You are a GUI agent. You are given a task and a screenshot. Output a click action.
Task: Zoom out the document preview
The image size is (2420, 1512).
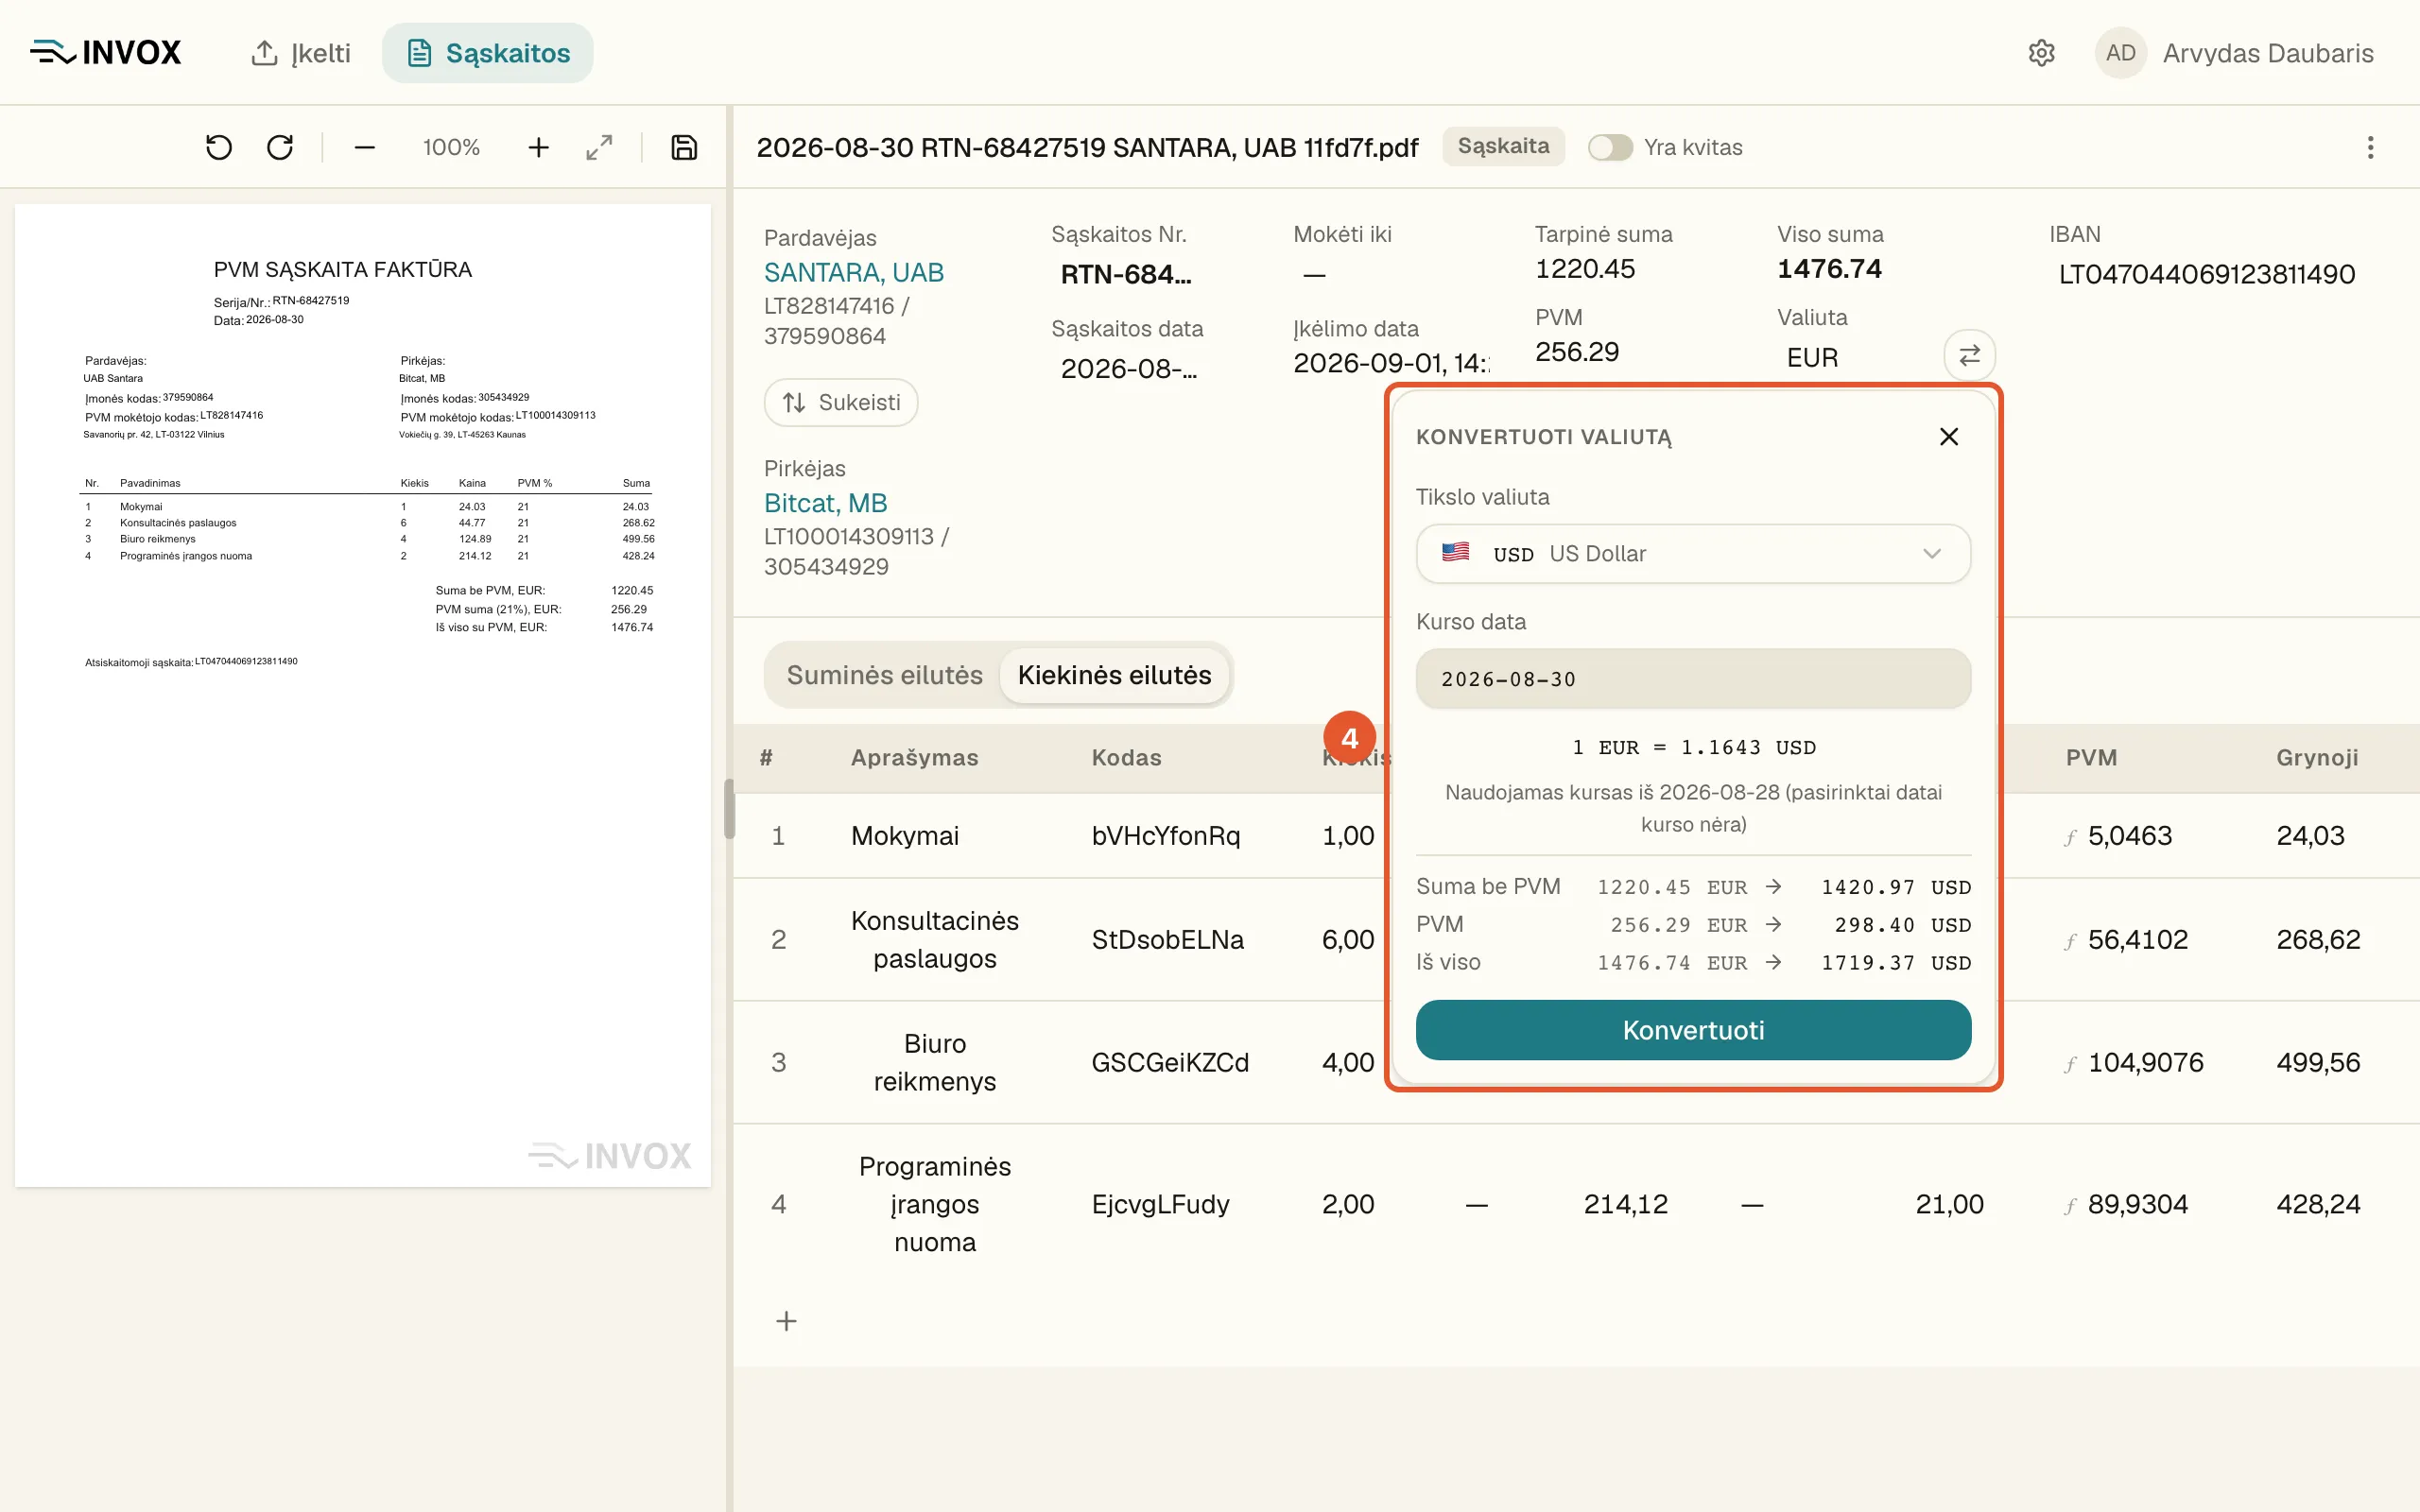[x=364, y=148]
